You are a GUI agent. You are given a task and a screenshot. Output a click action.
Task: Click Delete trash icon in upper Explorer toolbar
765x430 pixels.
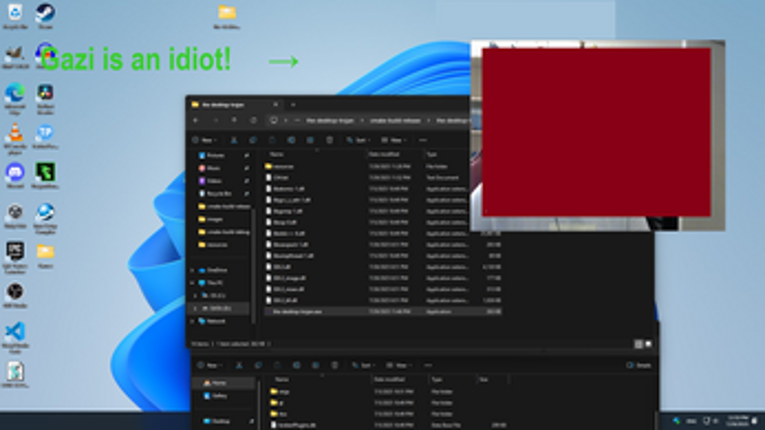330,140
